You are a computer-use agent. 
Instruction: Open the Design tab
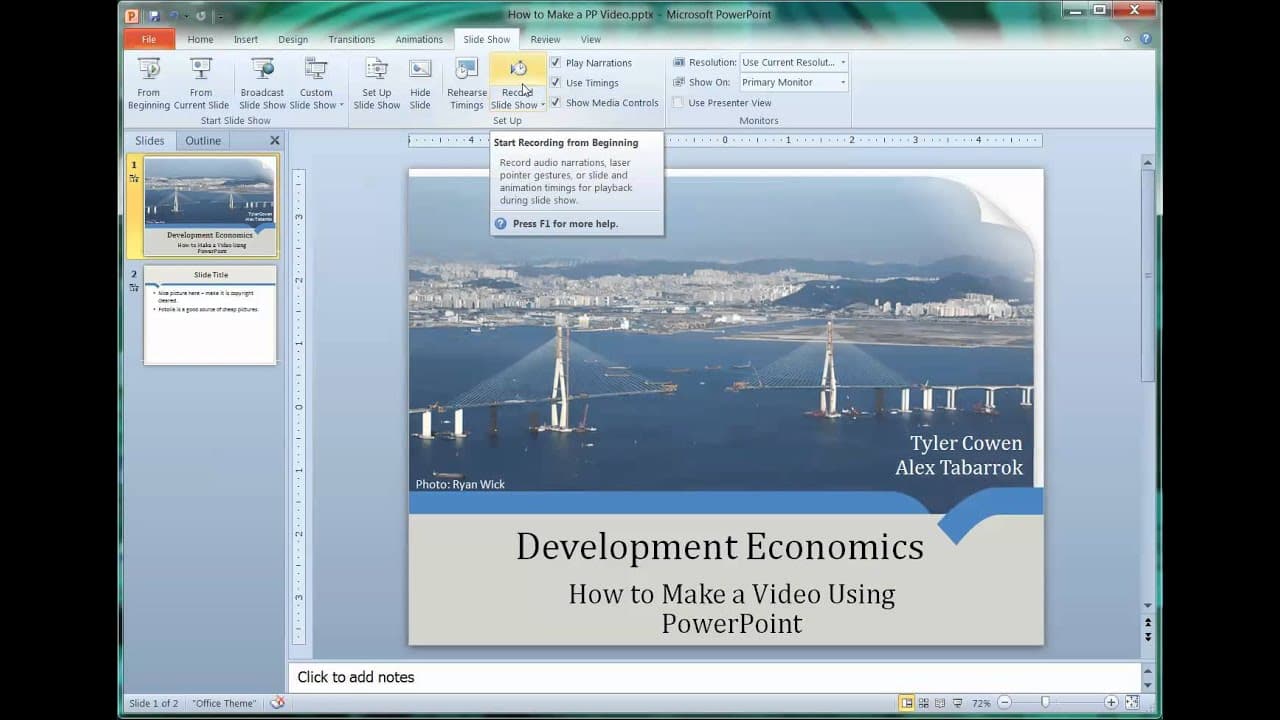(x=293, y=39)
